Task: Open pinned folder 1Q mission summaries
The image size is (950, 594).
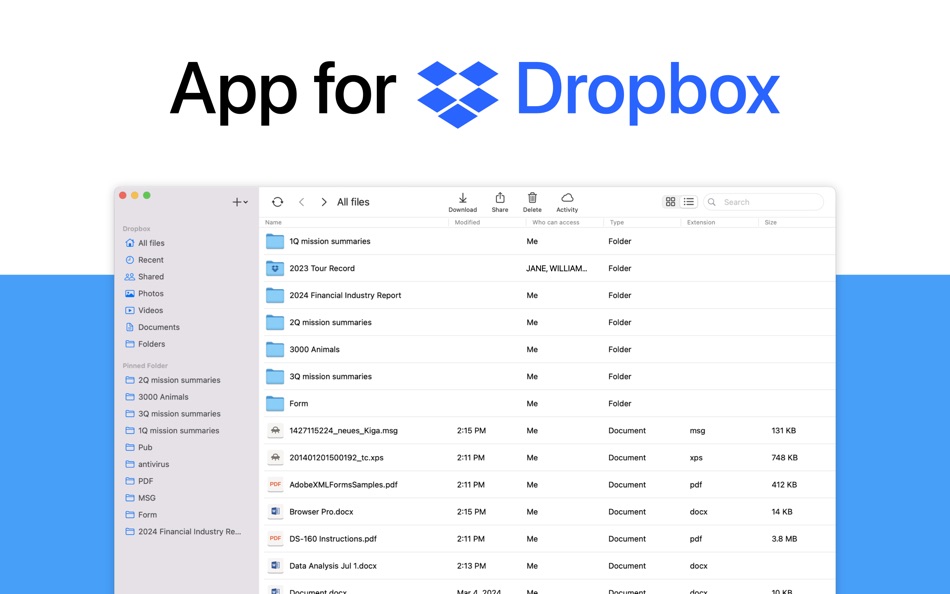Action: [172, 431]
